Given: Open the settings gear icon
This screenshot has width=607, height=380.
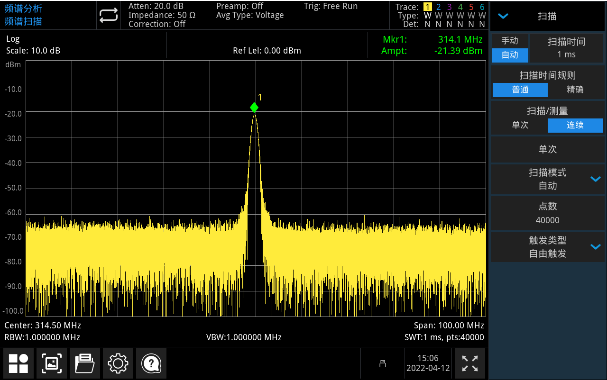Looking at the screenshot, I should tap(118, 363).
